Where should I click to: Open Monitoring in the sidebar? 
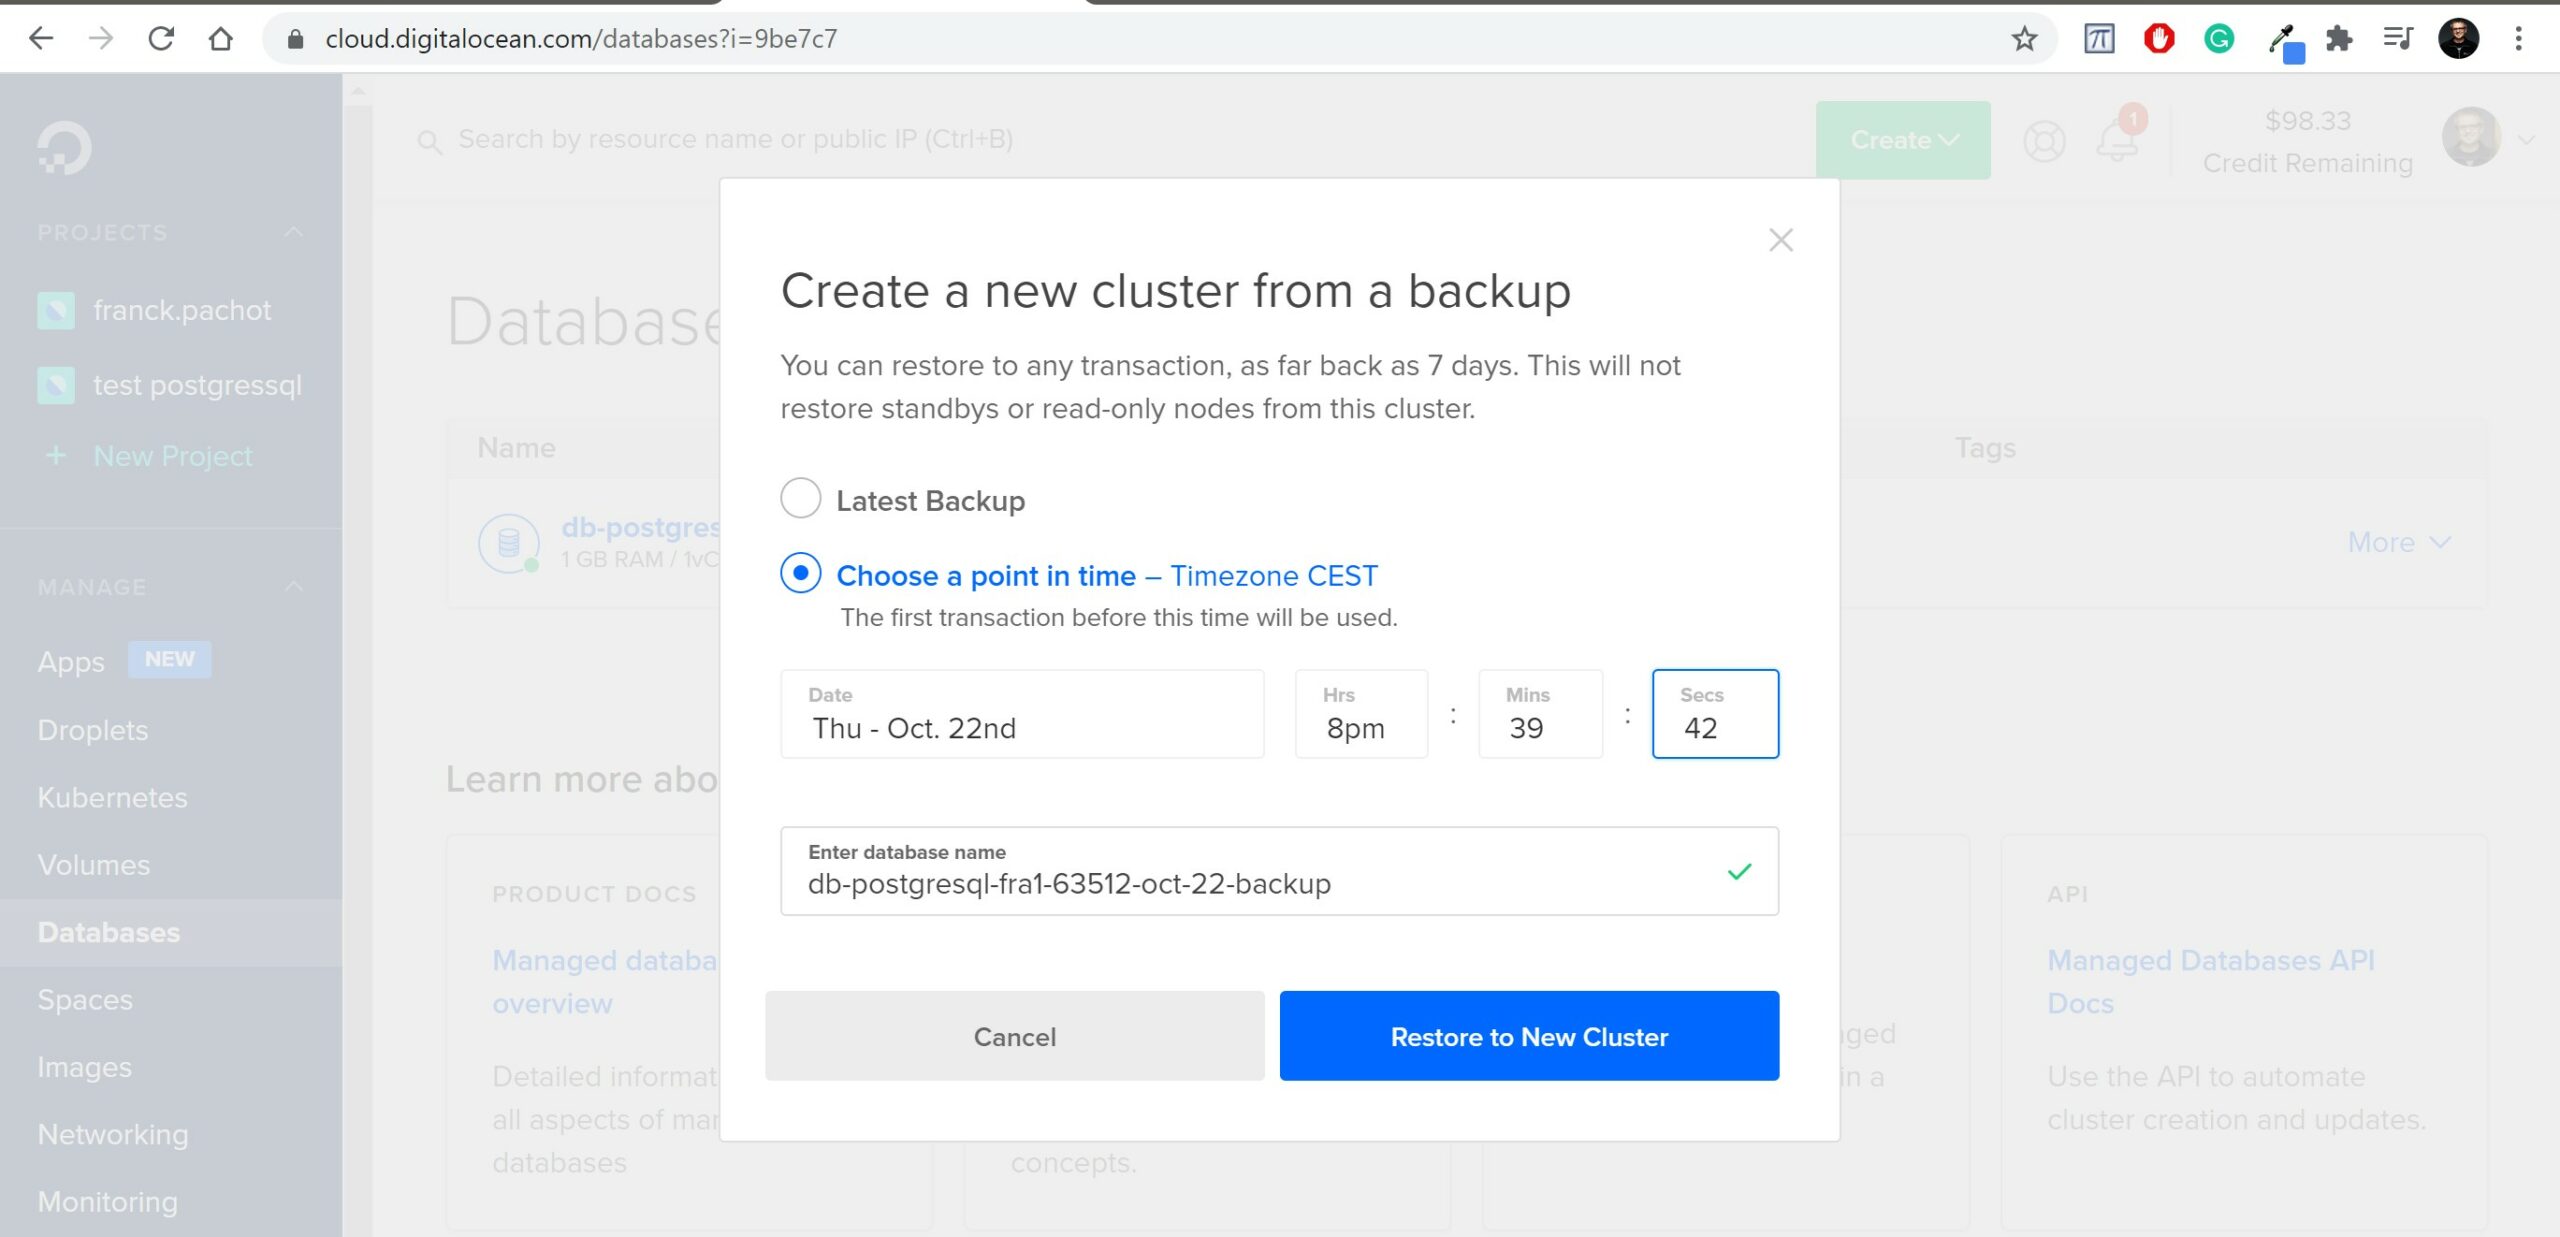pyautogui.click(x=107, y=1202)
